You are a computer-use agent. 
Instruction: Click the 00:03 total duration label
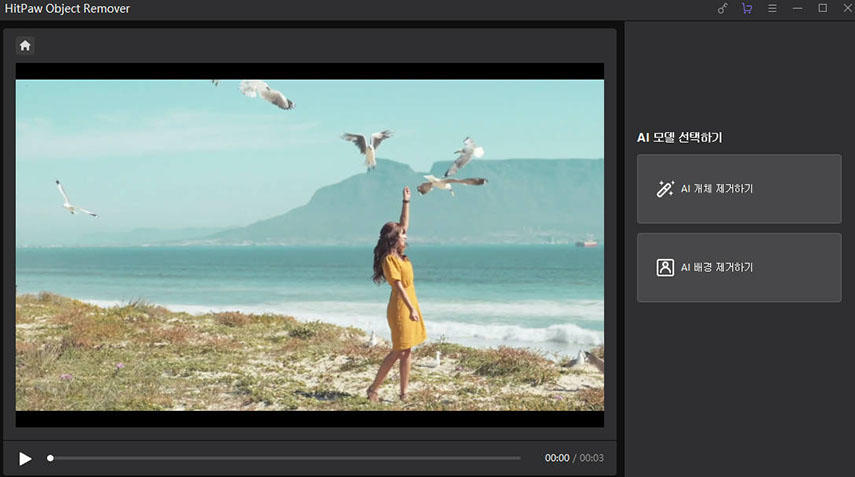tap(592, 458)
